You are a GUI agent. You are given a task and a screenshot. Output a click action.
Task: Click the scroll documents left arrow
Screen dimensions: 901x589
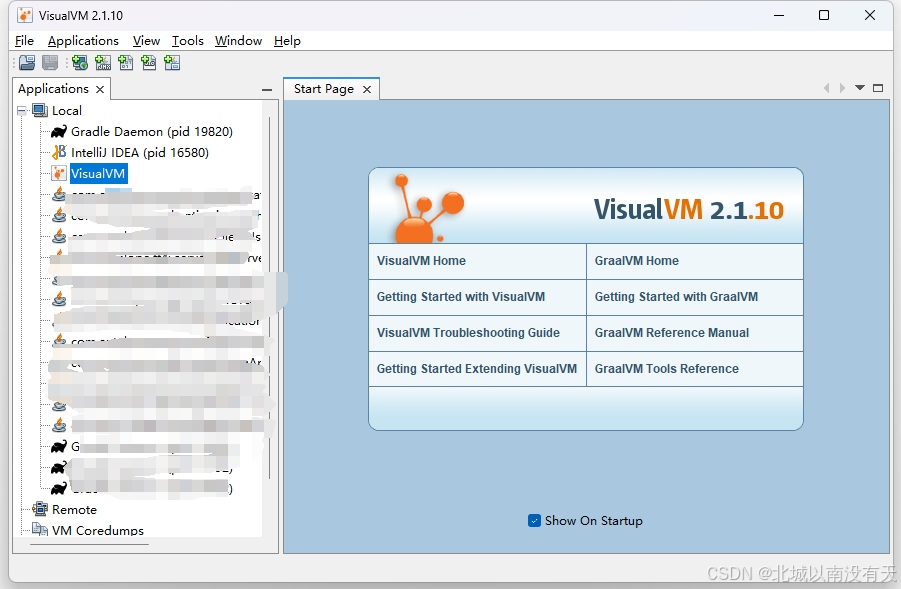click(827, 88)
